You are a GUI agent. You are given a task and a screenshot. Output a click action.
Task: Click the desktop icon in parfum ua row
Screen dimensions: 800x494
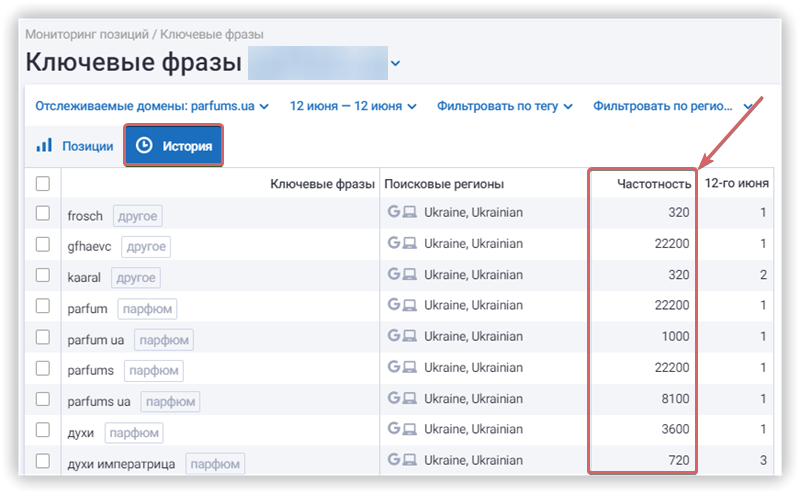409,336
